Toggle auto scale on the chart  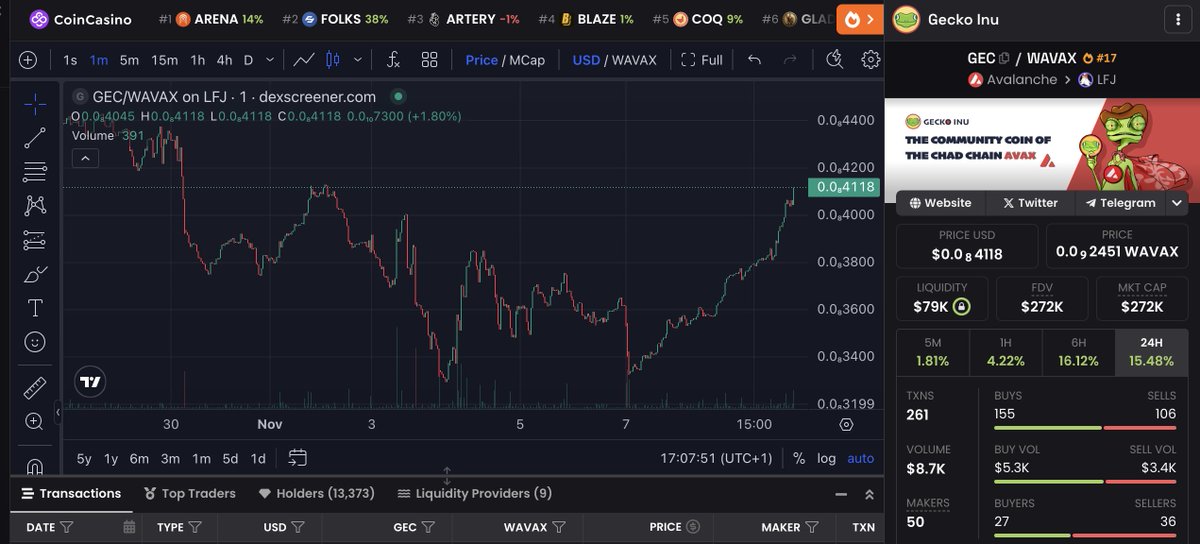(861, 458)
